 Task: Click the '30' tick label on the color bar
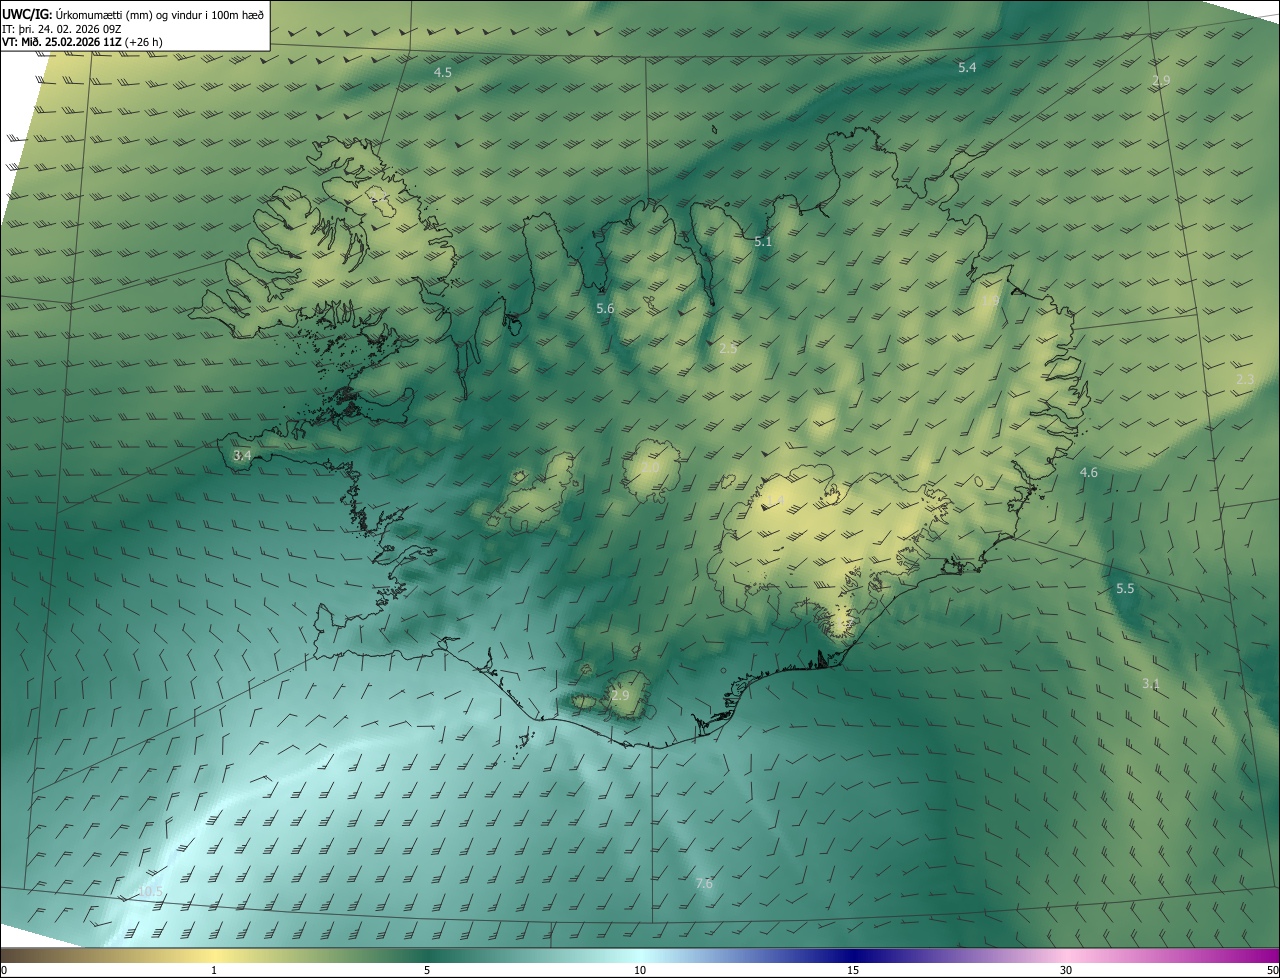pos(1066,970)
